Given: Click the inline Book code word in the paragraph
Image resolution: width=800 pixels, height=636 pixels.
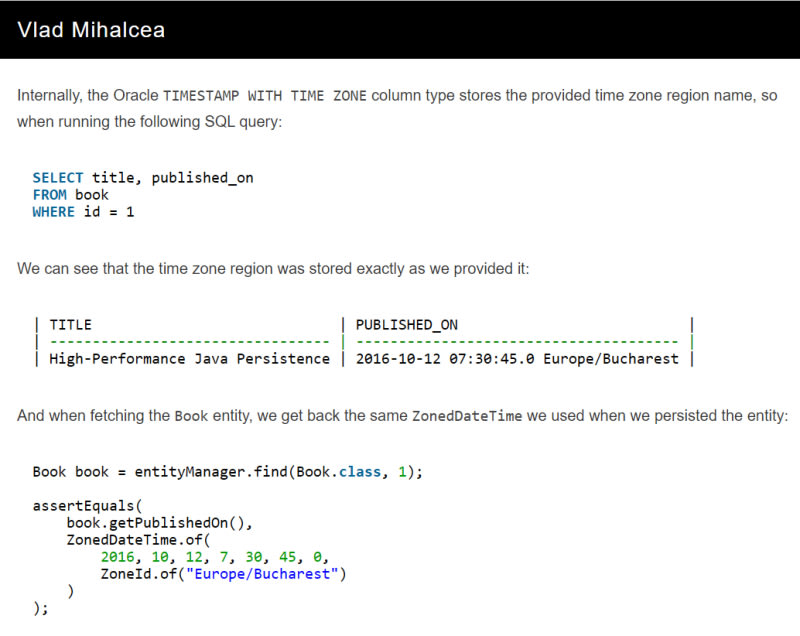Looking at the screenshot, I should coord(191,417).
